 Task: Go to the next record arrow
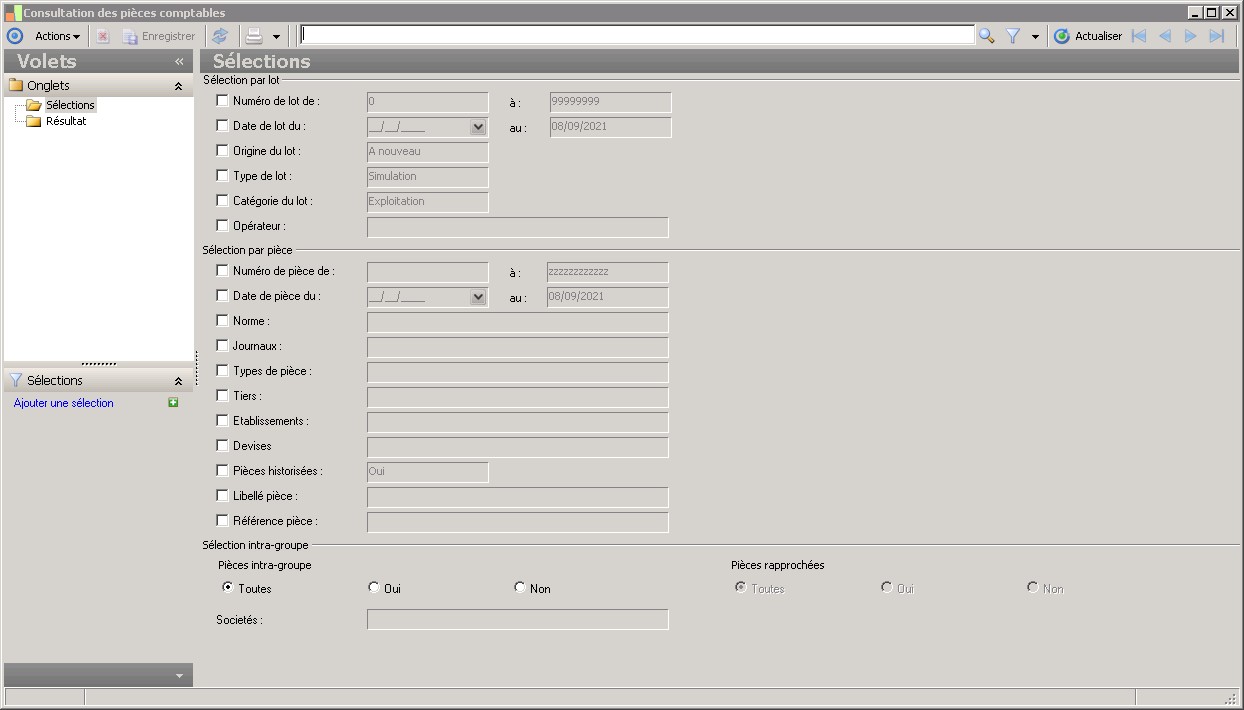point(1191,36)
